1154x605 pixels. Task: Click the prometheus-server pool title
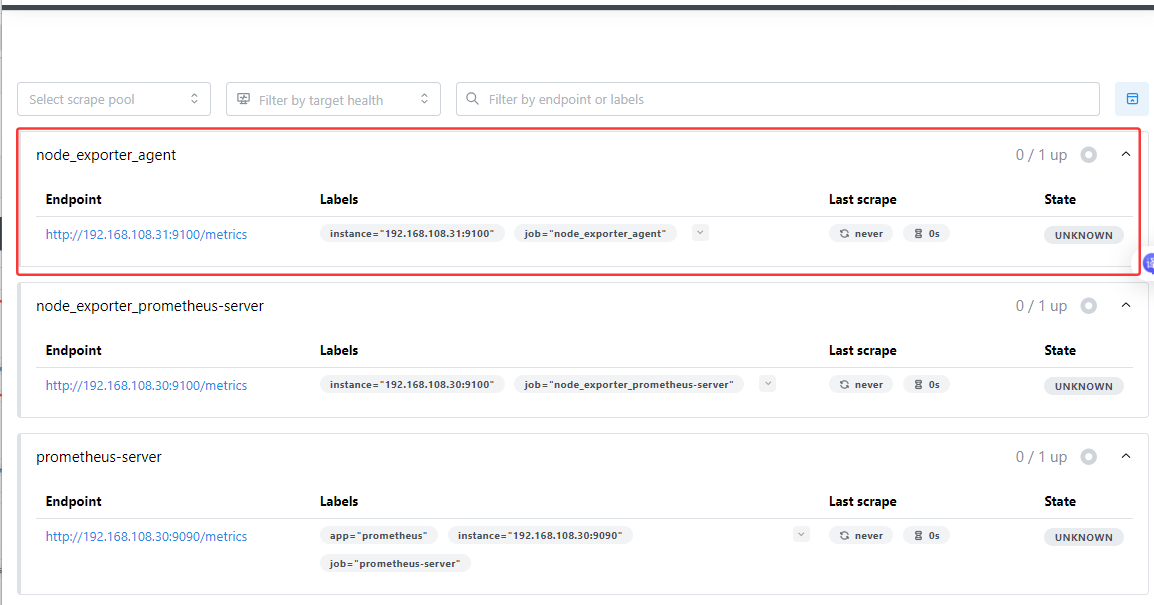click(x=99, y=457)
